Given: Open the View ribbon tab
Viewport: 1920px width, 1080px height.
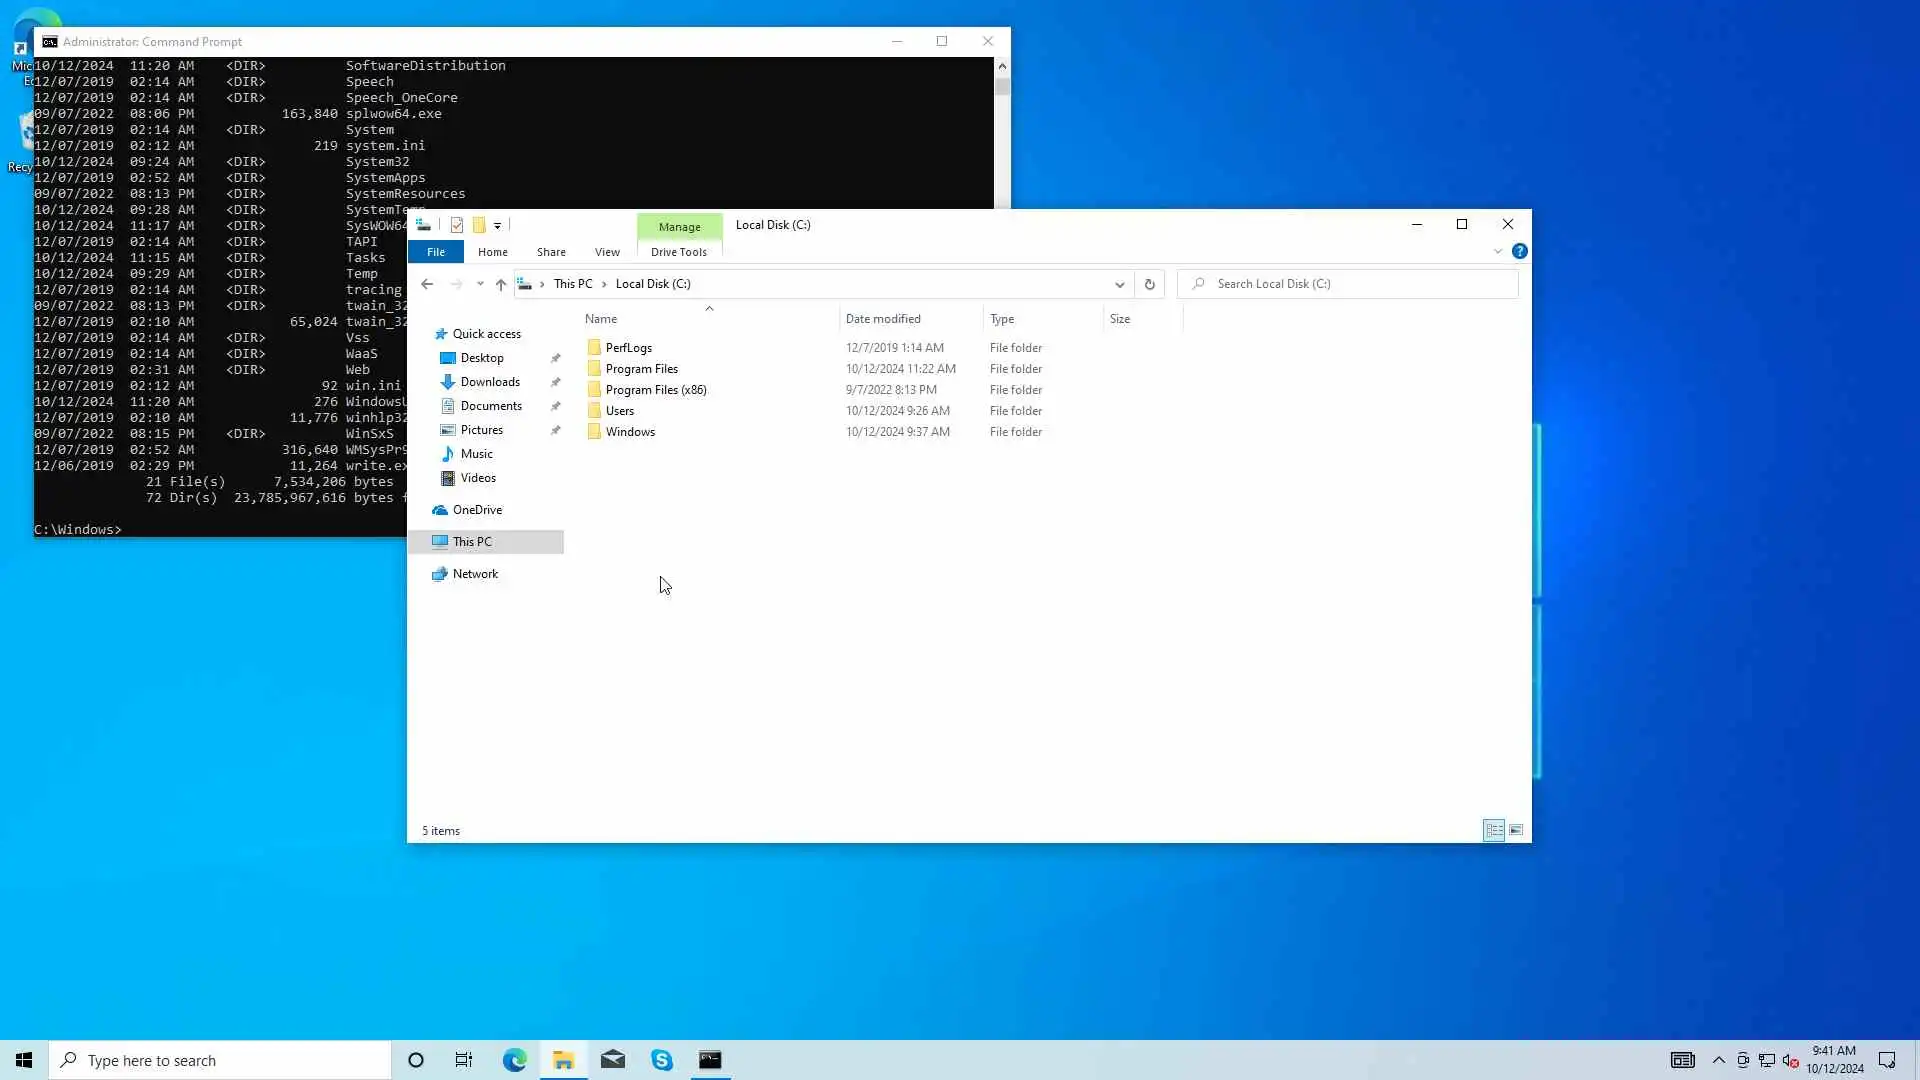Looking at the screenshot, I should tap(607, 252).
